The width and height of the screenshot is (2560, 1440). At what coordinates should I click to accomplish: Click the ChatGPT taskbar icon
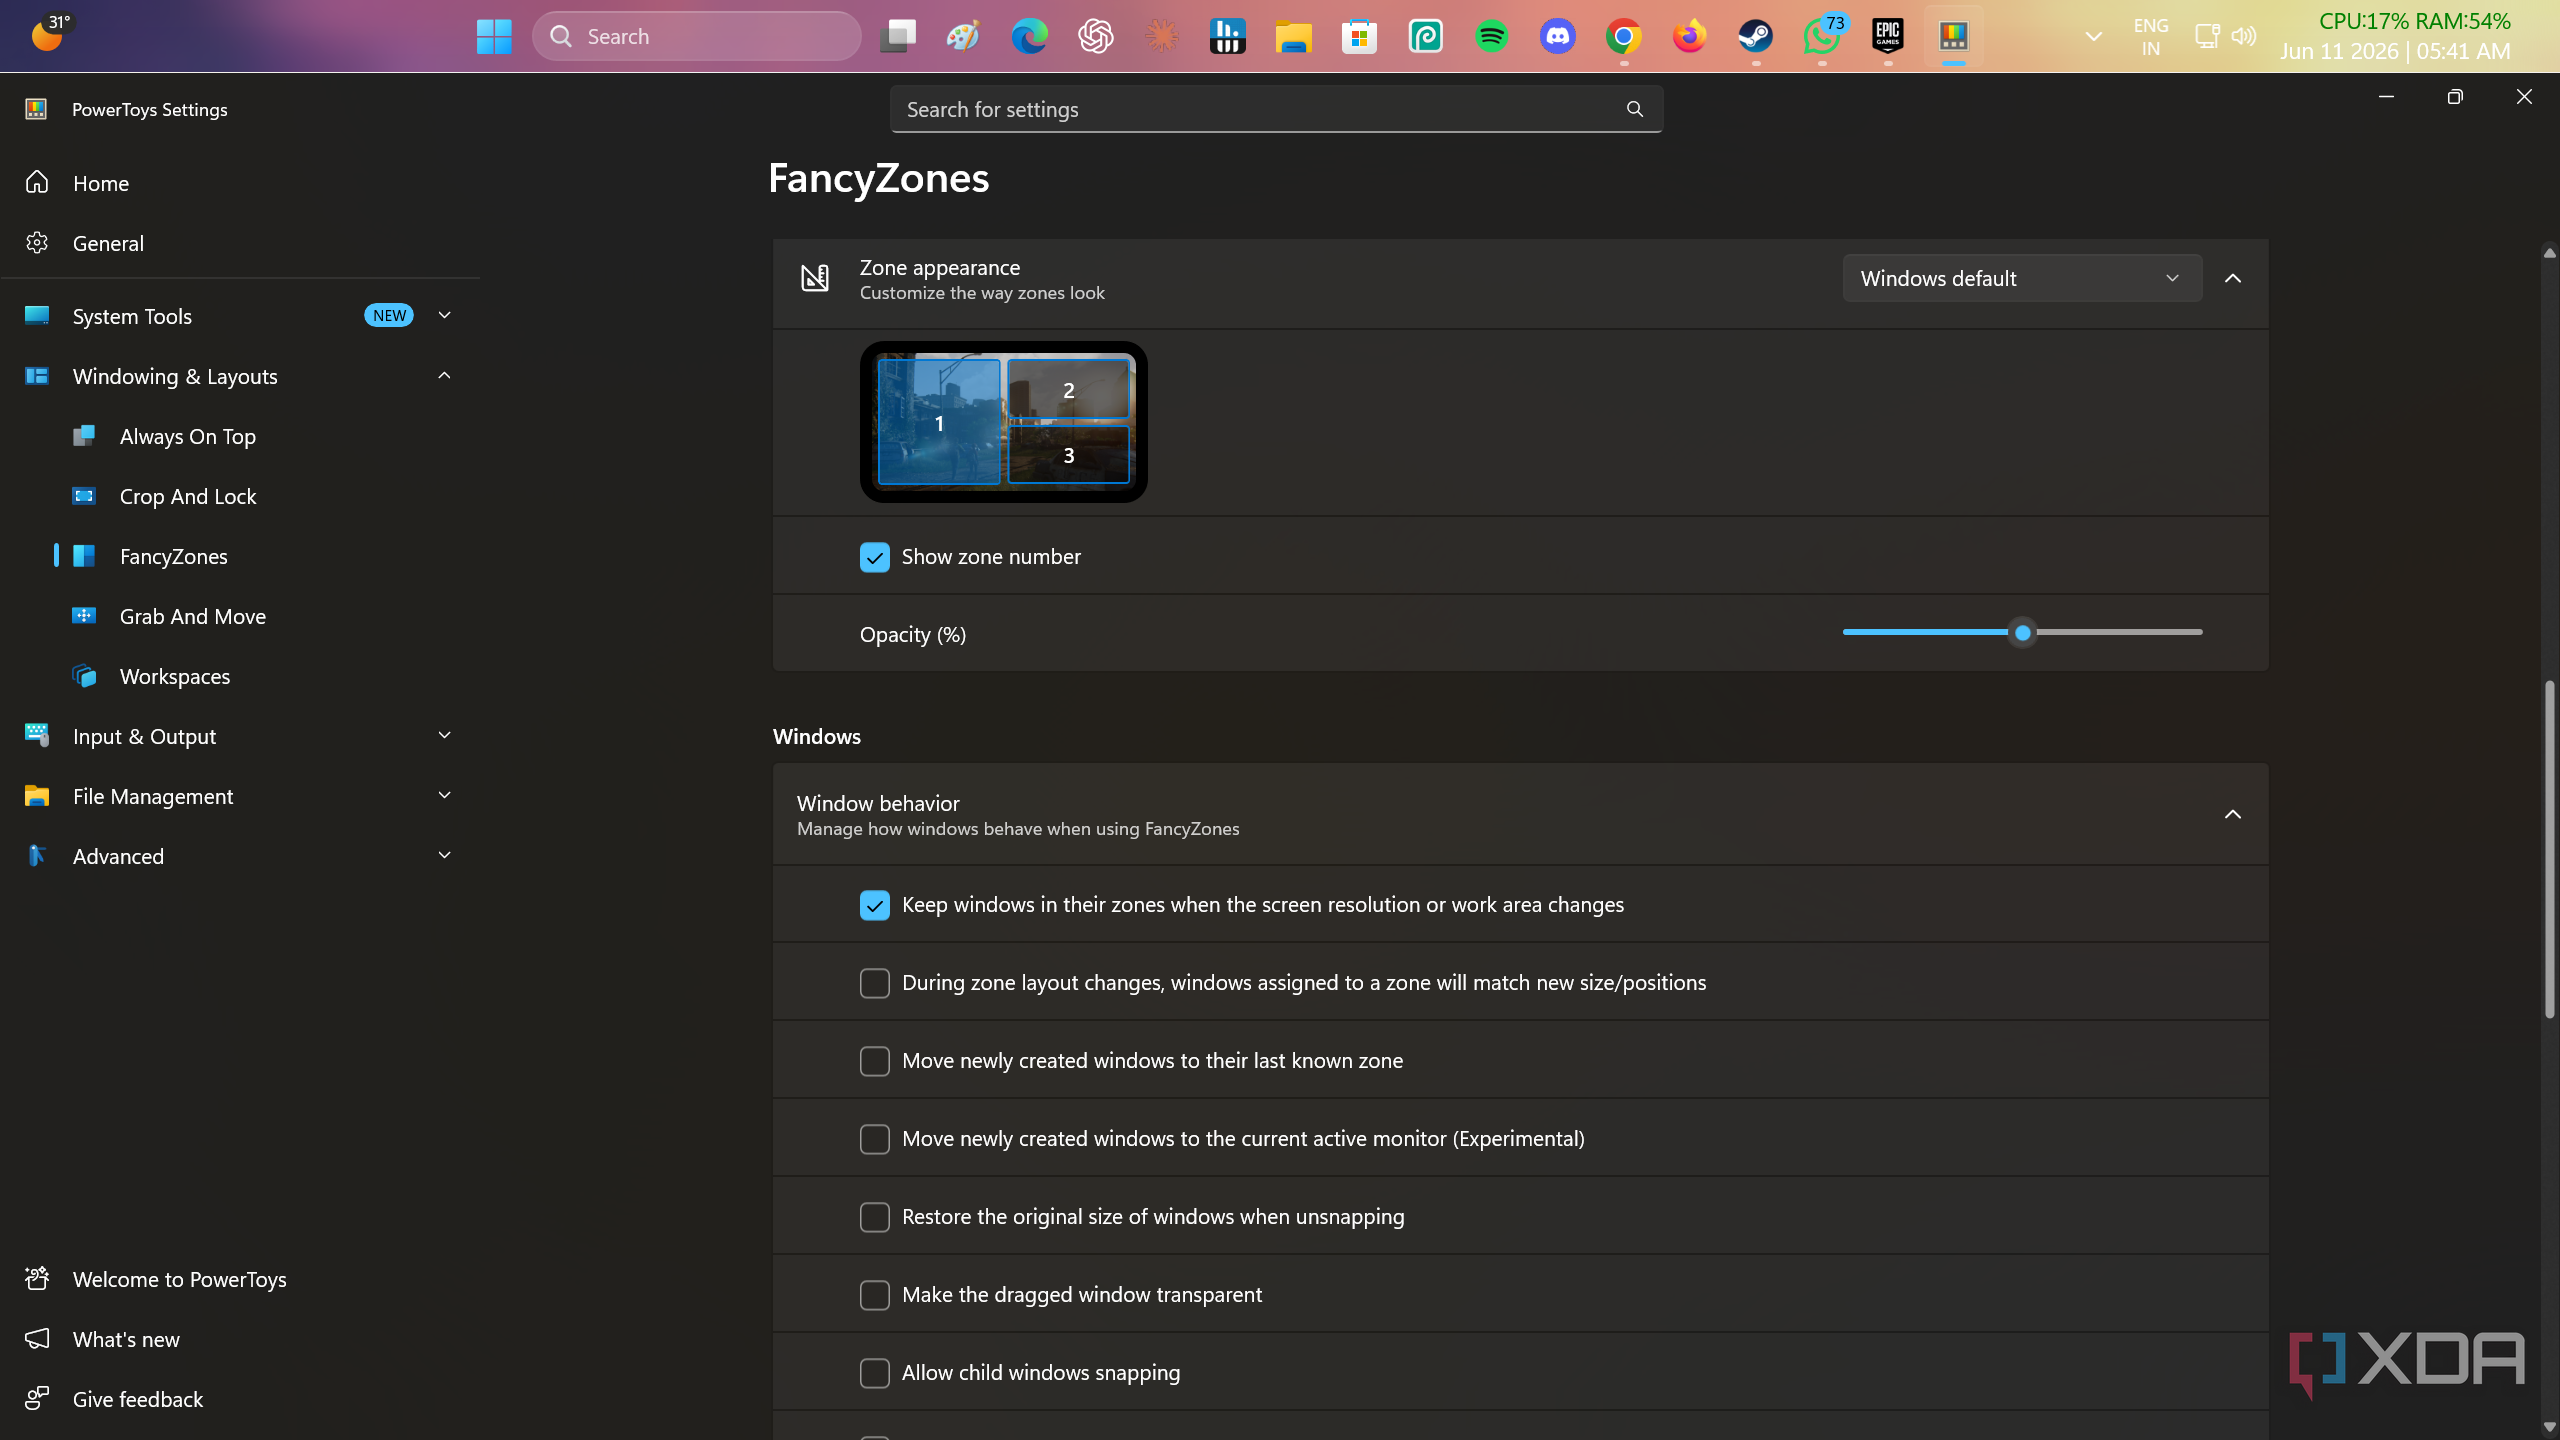point(1095,37)
